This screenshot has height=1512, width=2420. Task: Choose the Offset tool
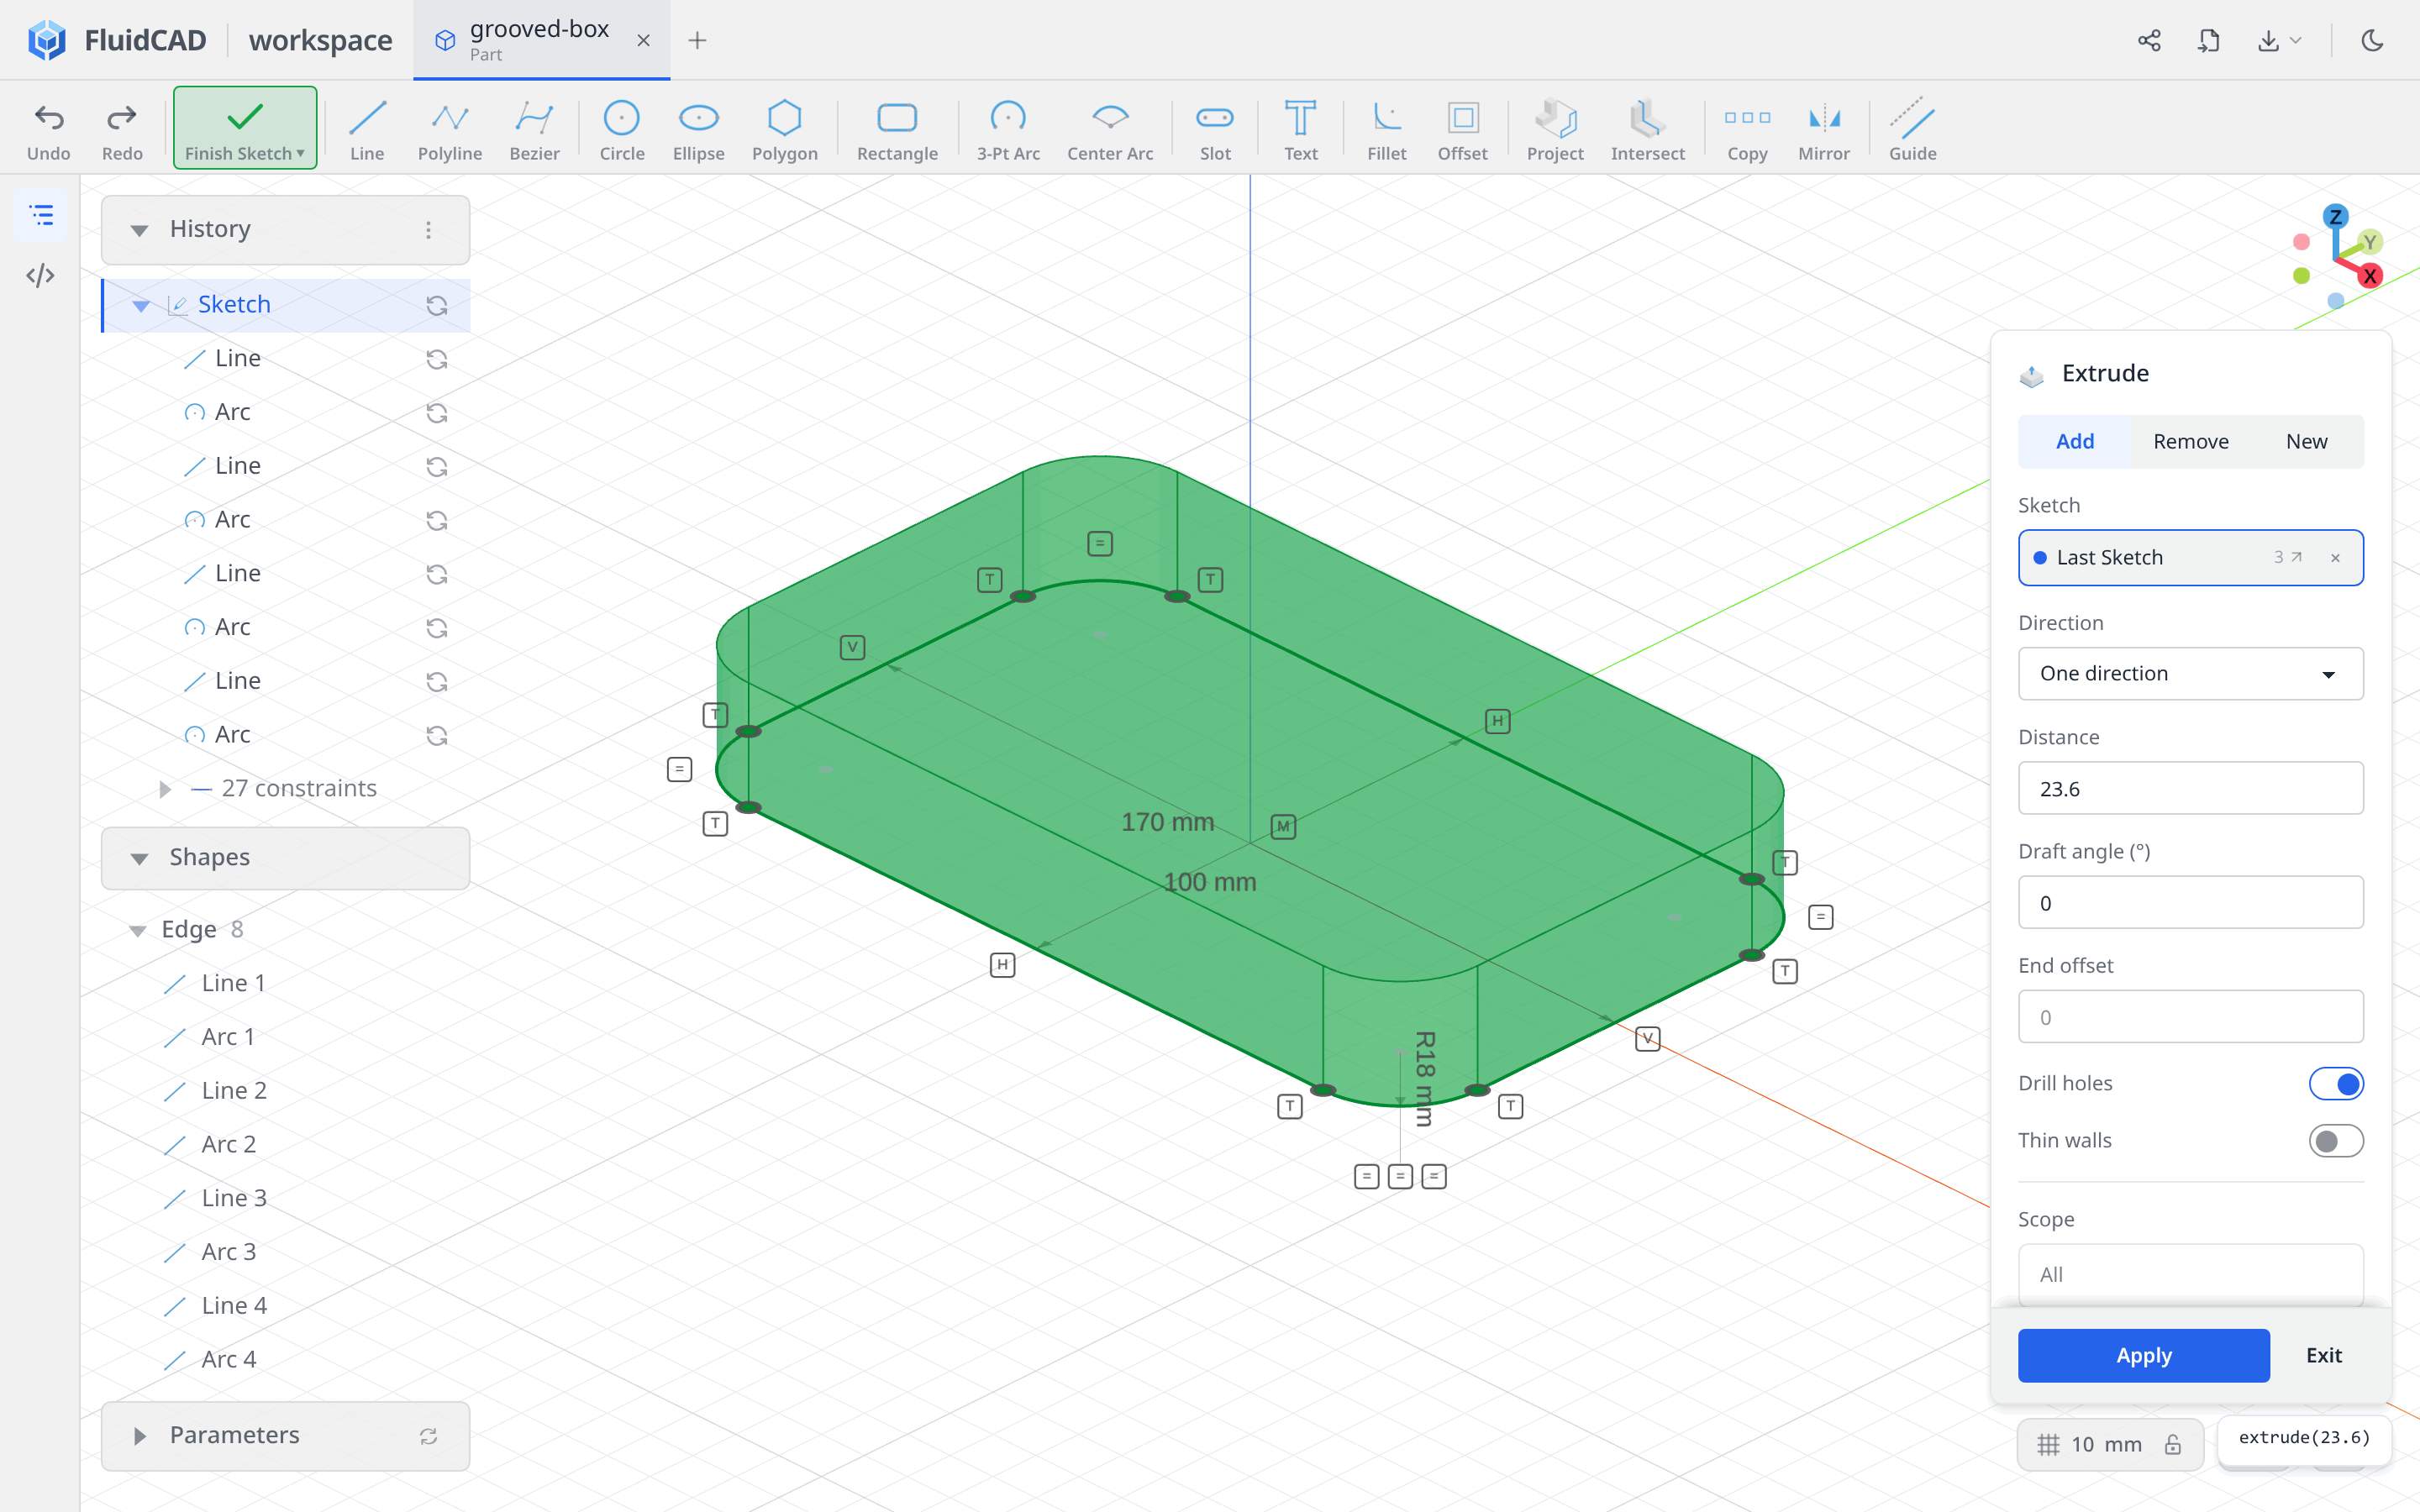[1462, 129]
